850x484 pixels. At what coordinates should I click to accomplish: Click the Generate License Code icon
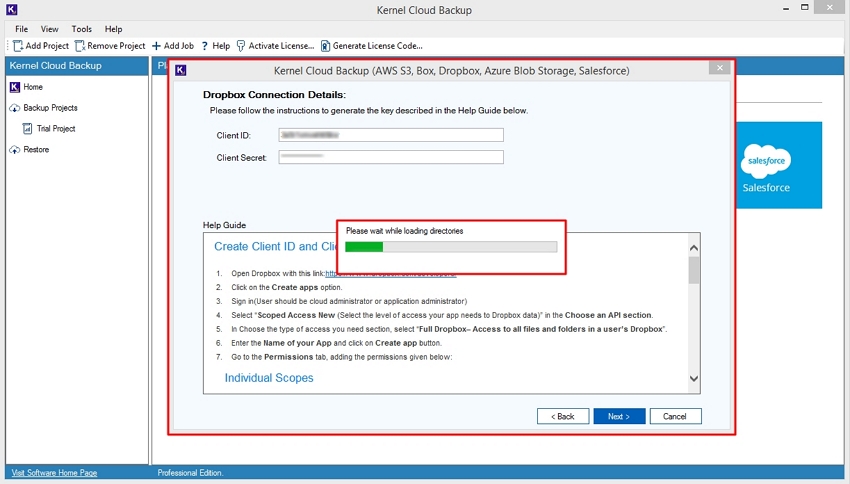tap(325, 46)
